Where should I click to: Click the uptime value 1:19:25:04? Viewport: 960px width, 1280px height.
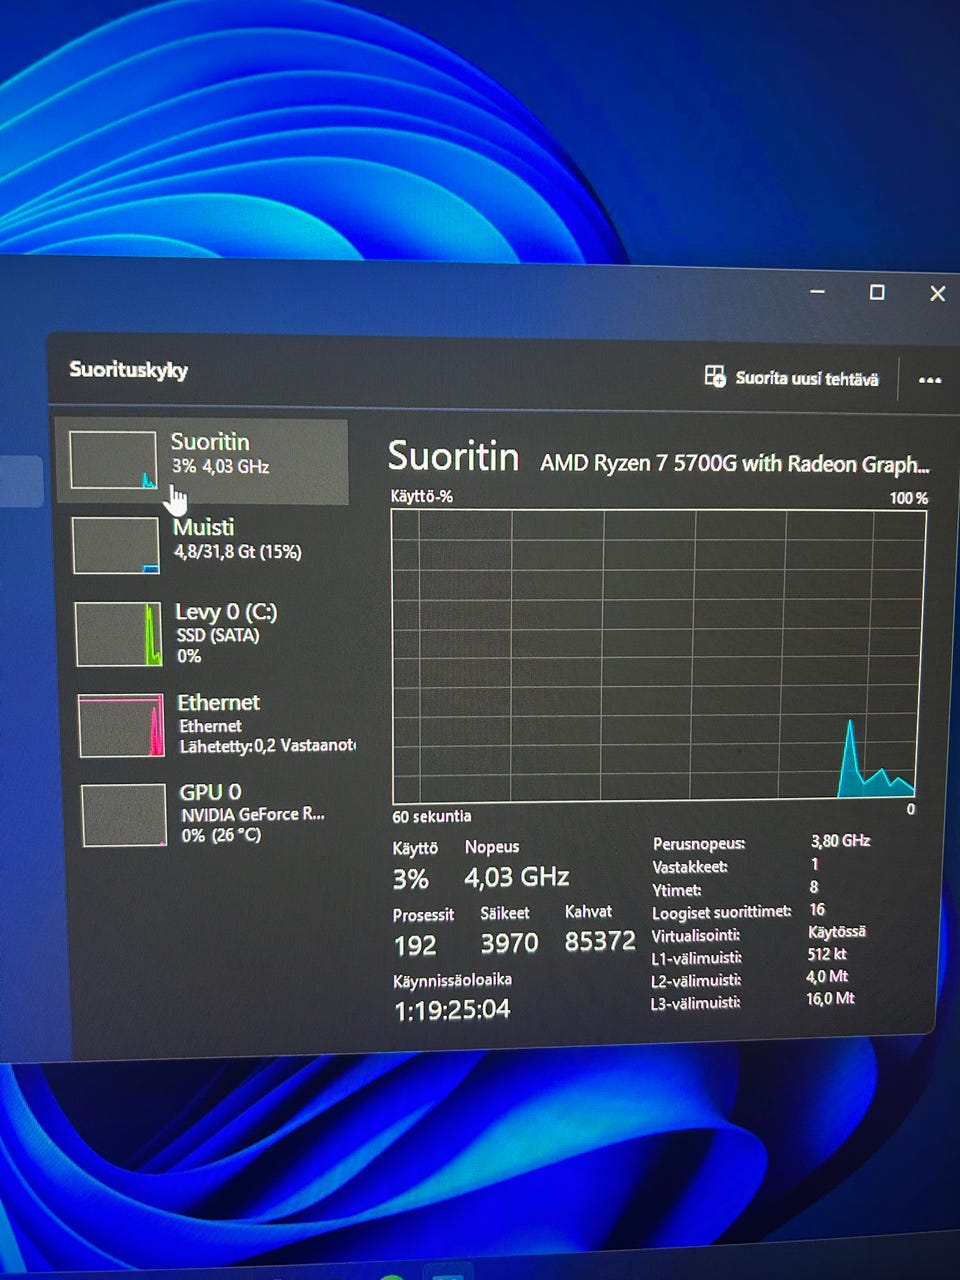[x=452, y=1010]
